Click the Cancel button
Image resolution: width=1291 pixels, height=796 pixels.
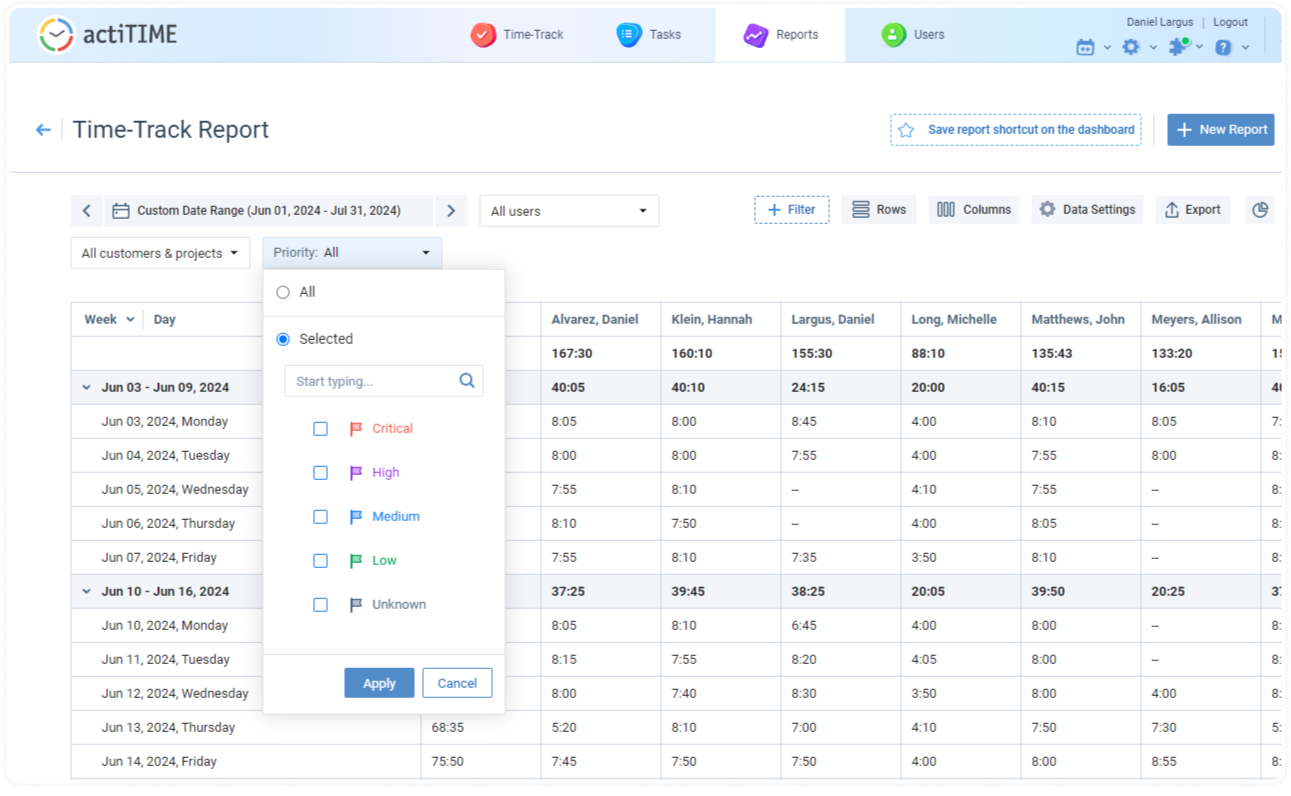coord(457,683)
